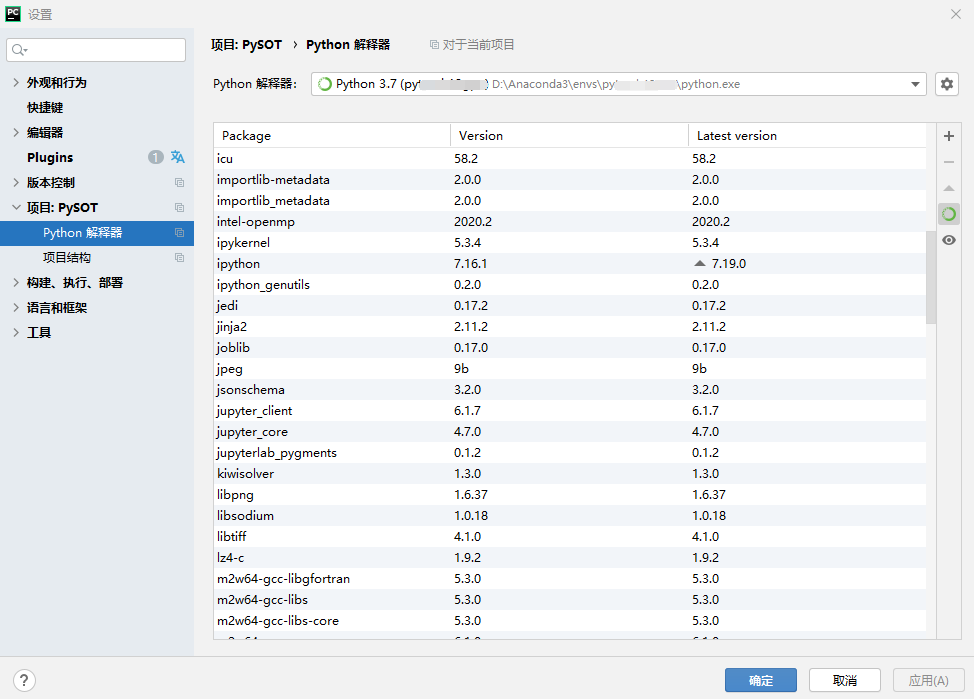Select the intel-openmp package row
The height and width of the screenshot is (699, 974).
[570, 222]
